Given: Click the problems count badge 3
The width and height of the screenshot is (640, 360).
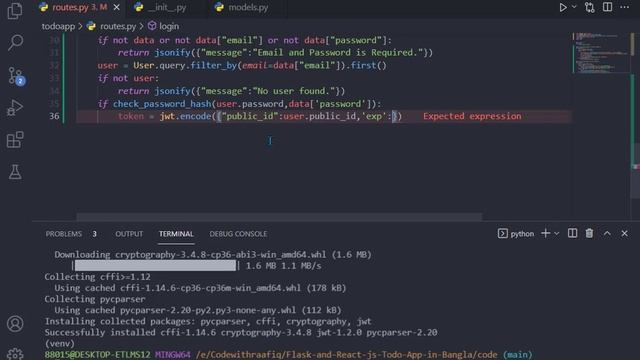Looking at the screenshot, I should (x=95, y=234).
